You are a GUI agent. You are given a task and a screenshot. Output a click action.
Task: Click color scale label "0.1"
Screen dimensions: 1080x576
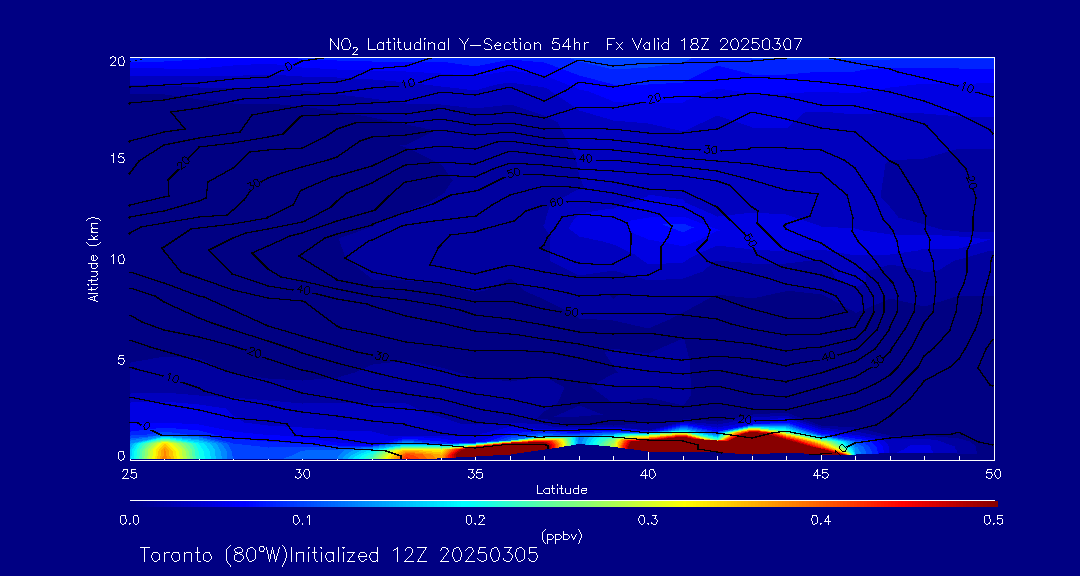click(x=302, y=521)
